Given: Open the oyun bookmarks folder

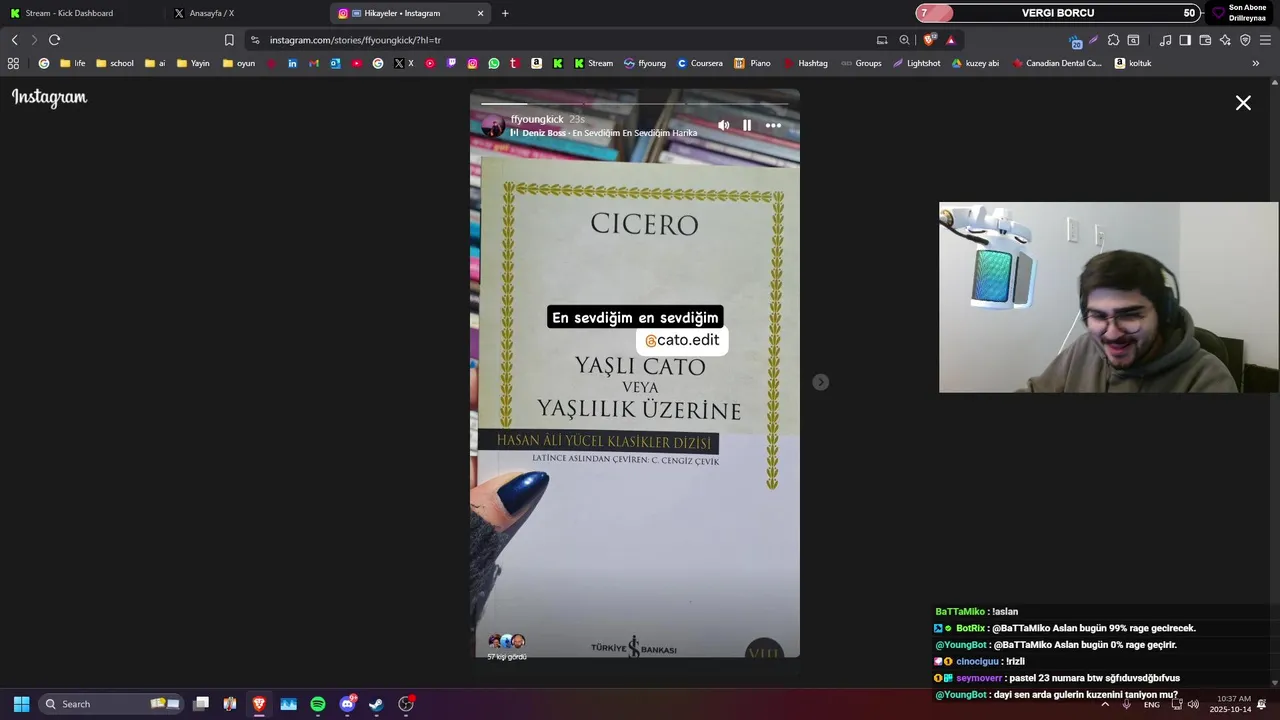Looking at the screenshot, I should tap(239, 63).
